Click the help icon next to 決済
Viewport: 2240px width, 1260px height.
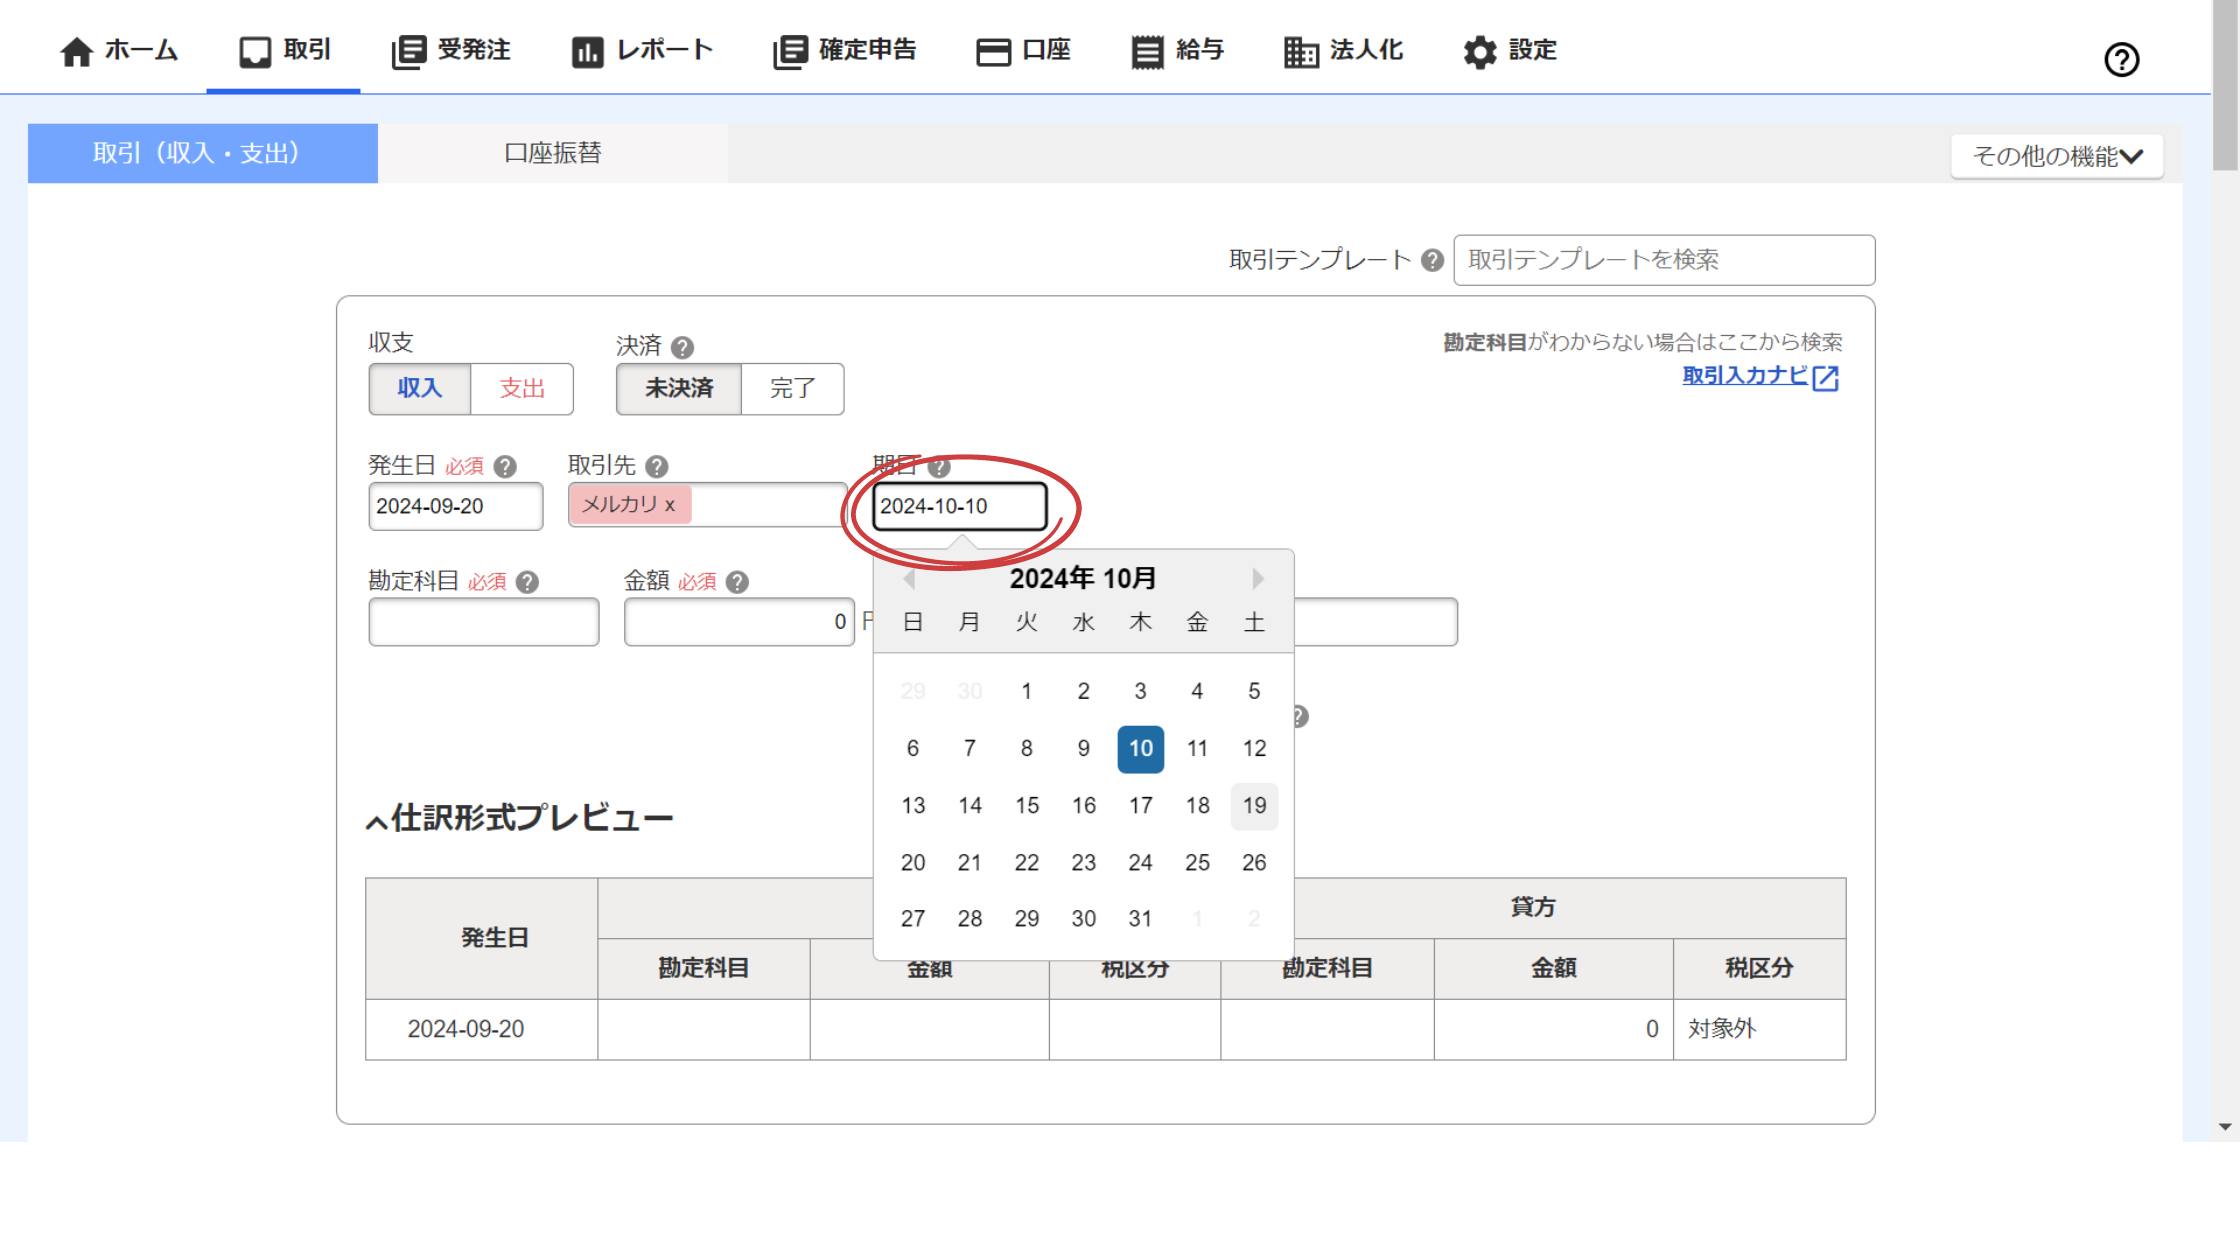coord(683,347)
